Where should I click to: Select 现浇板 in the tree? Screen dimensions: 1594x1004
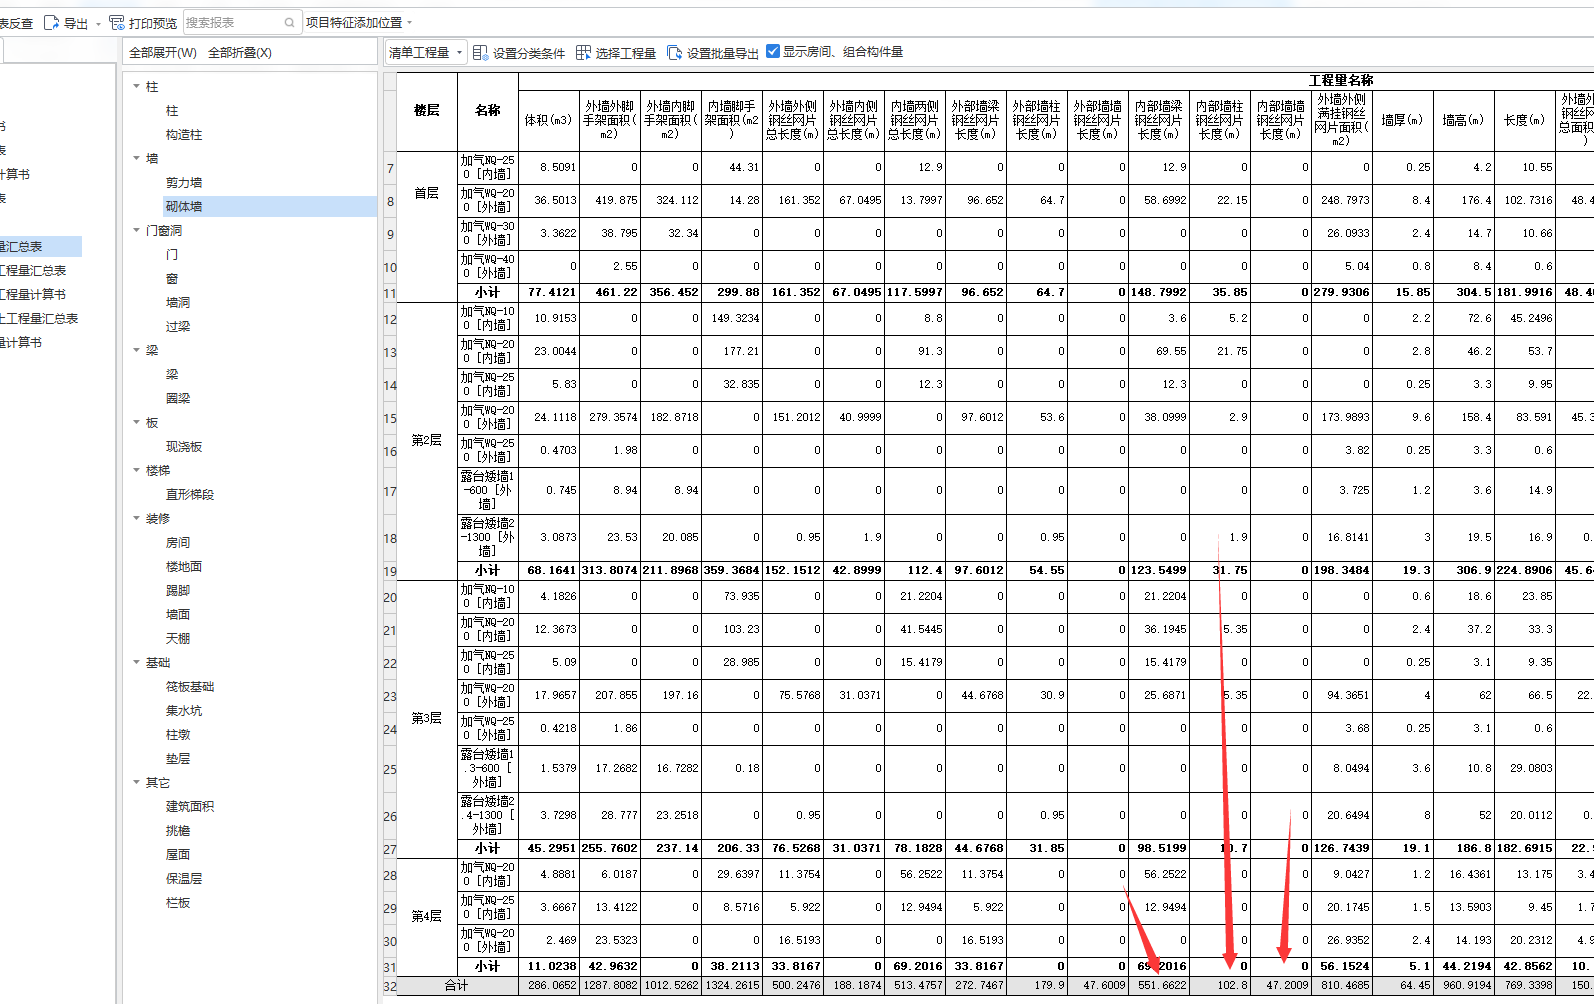(184, 446)
